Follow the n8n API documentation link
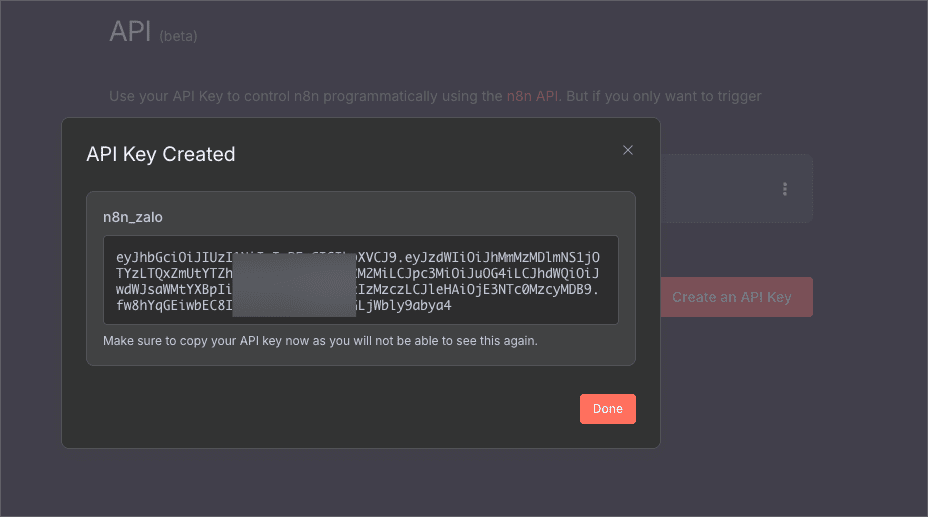The width and height of the screenshot is (928, 517). 532,96
